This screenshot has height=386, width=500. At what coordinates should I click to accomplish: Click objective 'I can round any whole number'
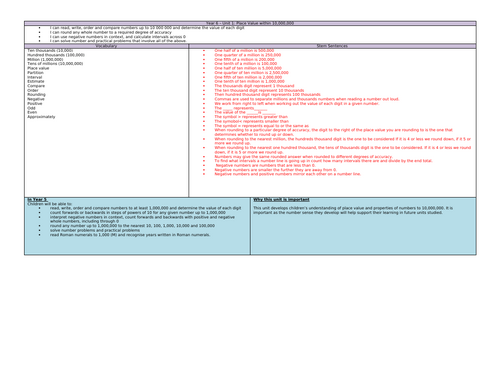coord(111,32)
